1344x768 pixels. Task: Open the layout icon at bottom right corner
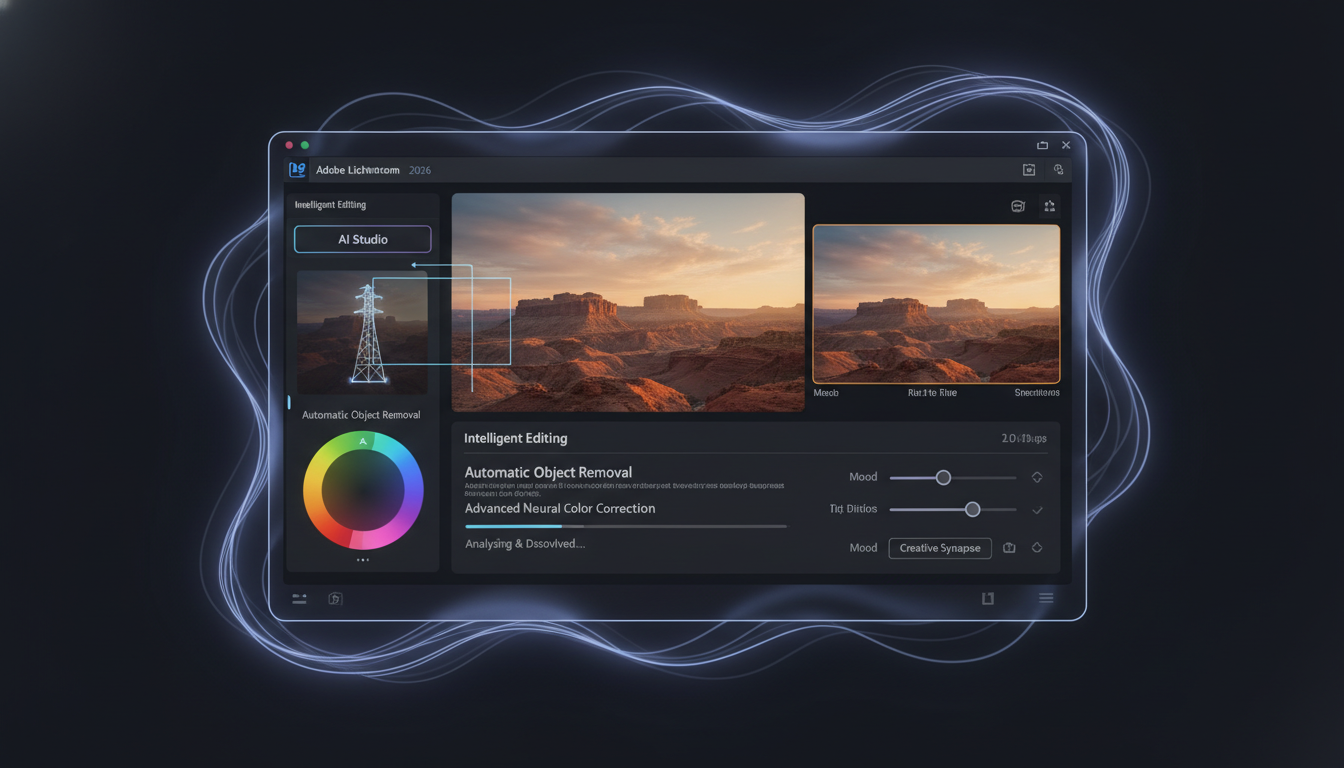(x=987, y=597)
